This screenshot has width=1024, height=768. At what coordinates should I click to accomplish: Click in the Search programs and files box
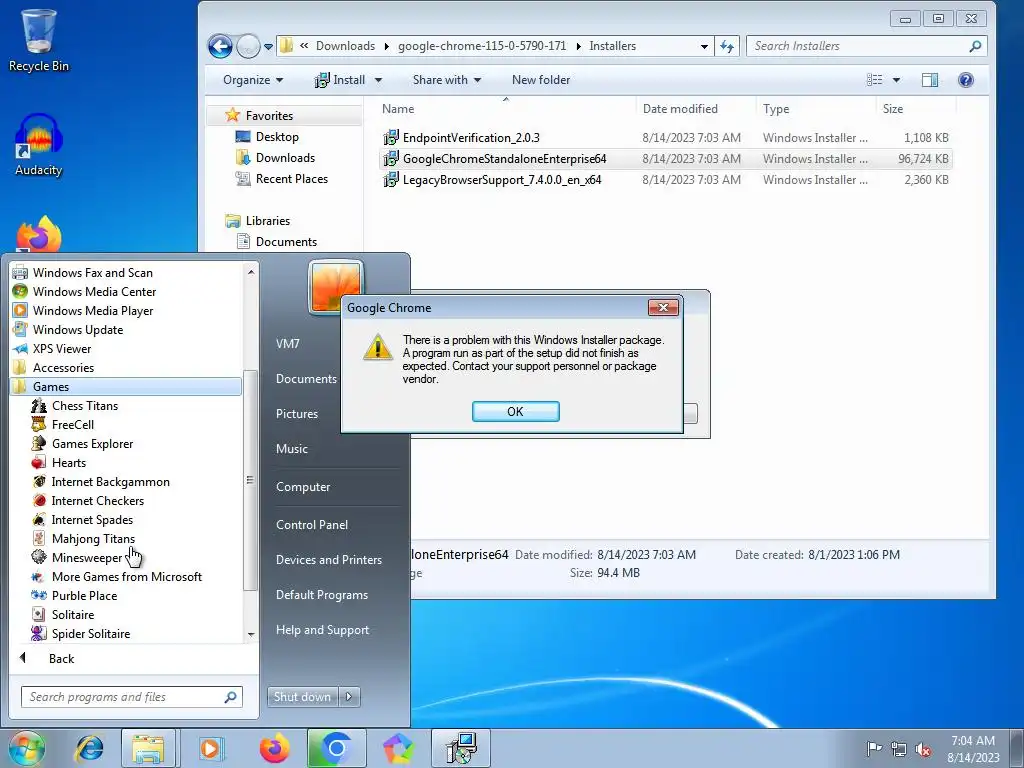tap(131, 697)
